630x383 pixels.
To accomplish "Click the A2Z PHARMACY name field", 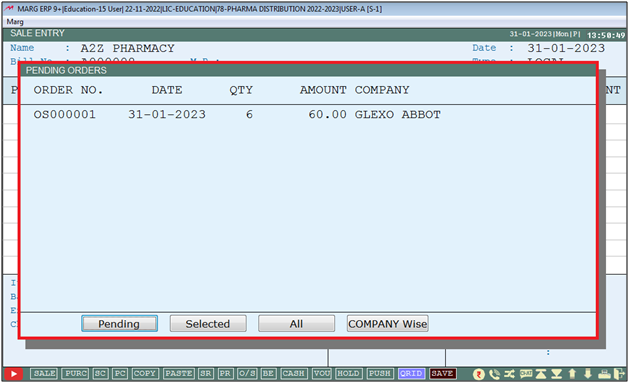I will pos(127,48).
